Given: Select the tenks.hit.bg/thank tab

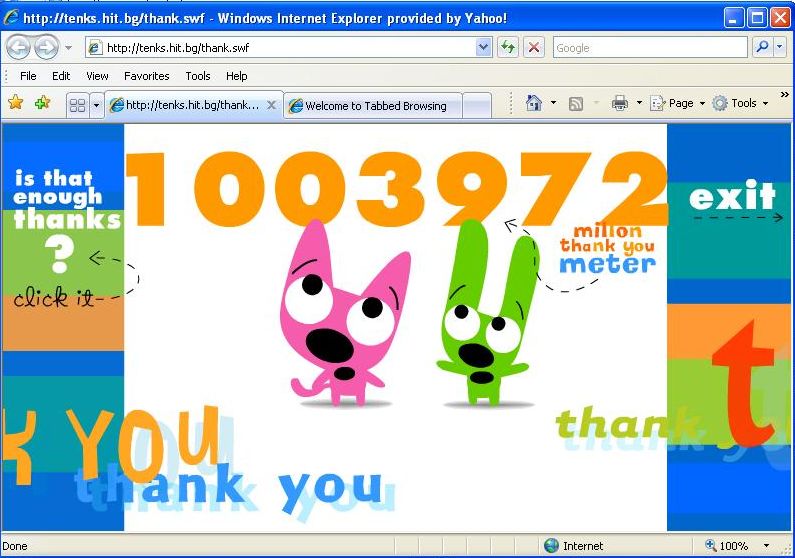Looking at the screenshot, I should point(193,105).
